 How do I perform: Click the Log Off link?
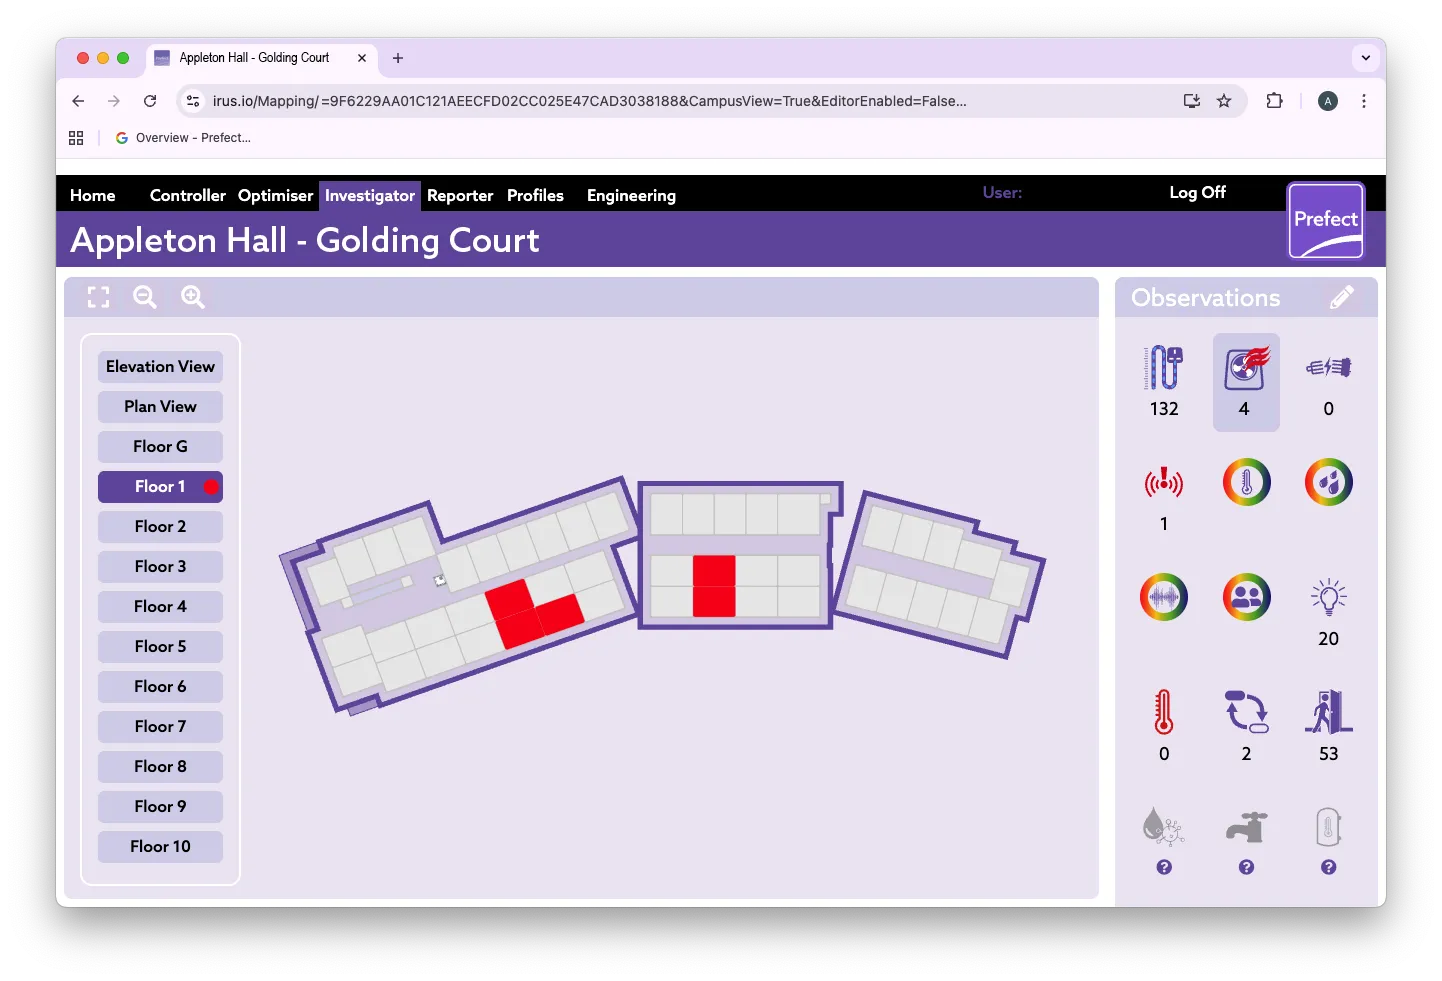1197,193
